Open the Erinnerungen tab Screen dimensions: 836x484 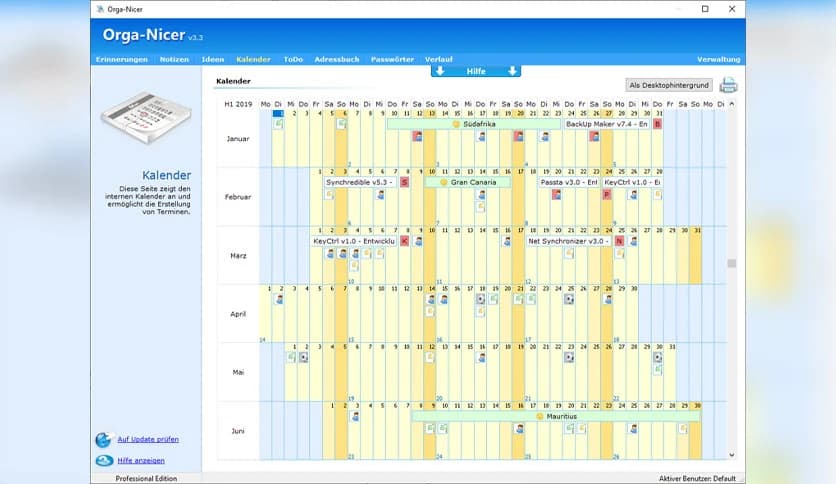(122, 59)
